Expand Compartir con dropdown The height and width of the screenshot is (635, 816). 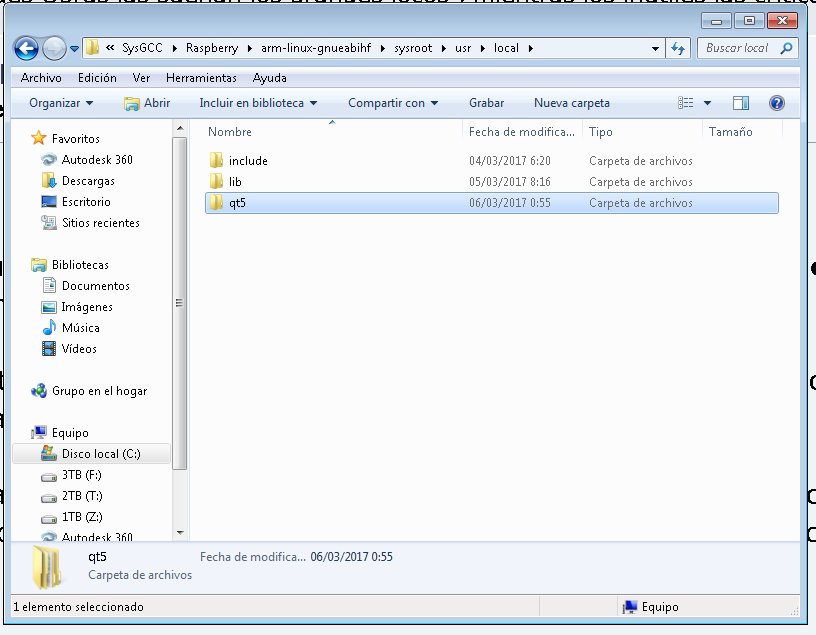[393, 103]
